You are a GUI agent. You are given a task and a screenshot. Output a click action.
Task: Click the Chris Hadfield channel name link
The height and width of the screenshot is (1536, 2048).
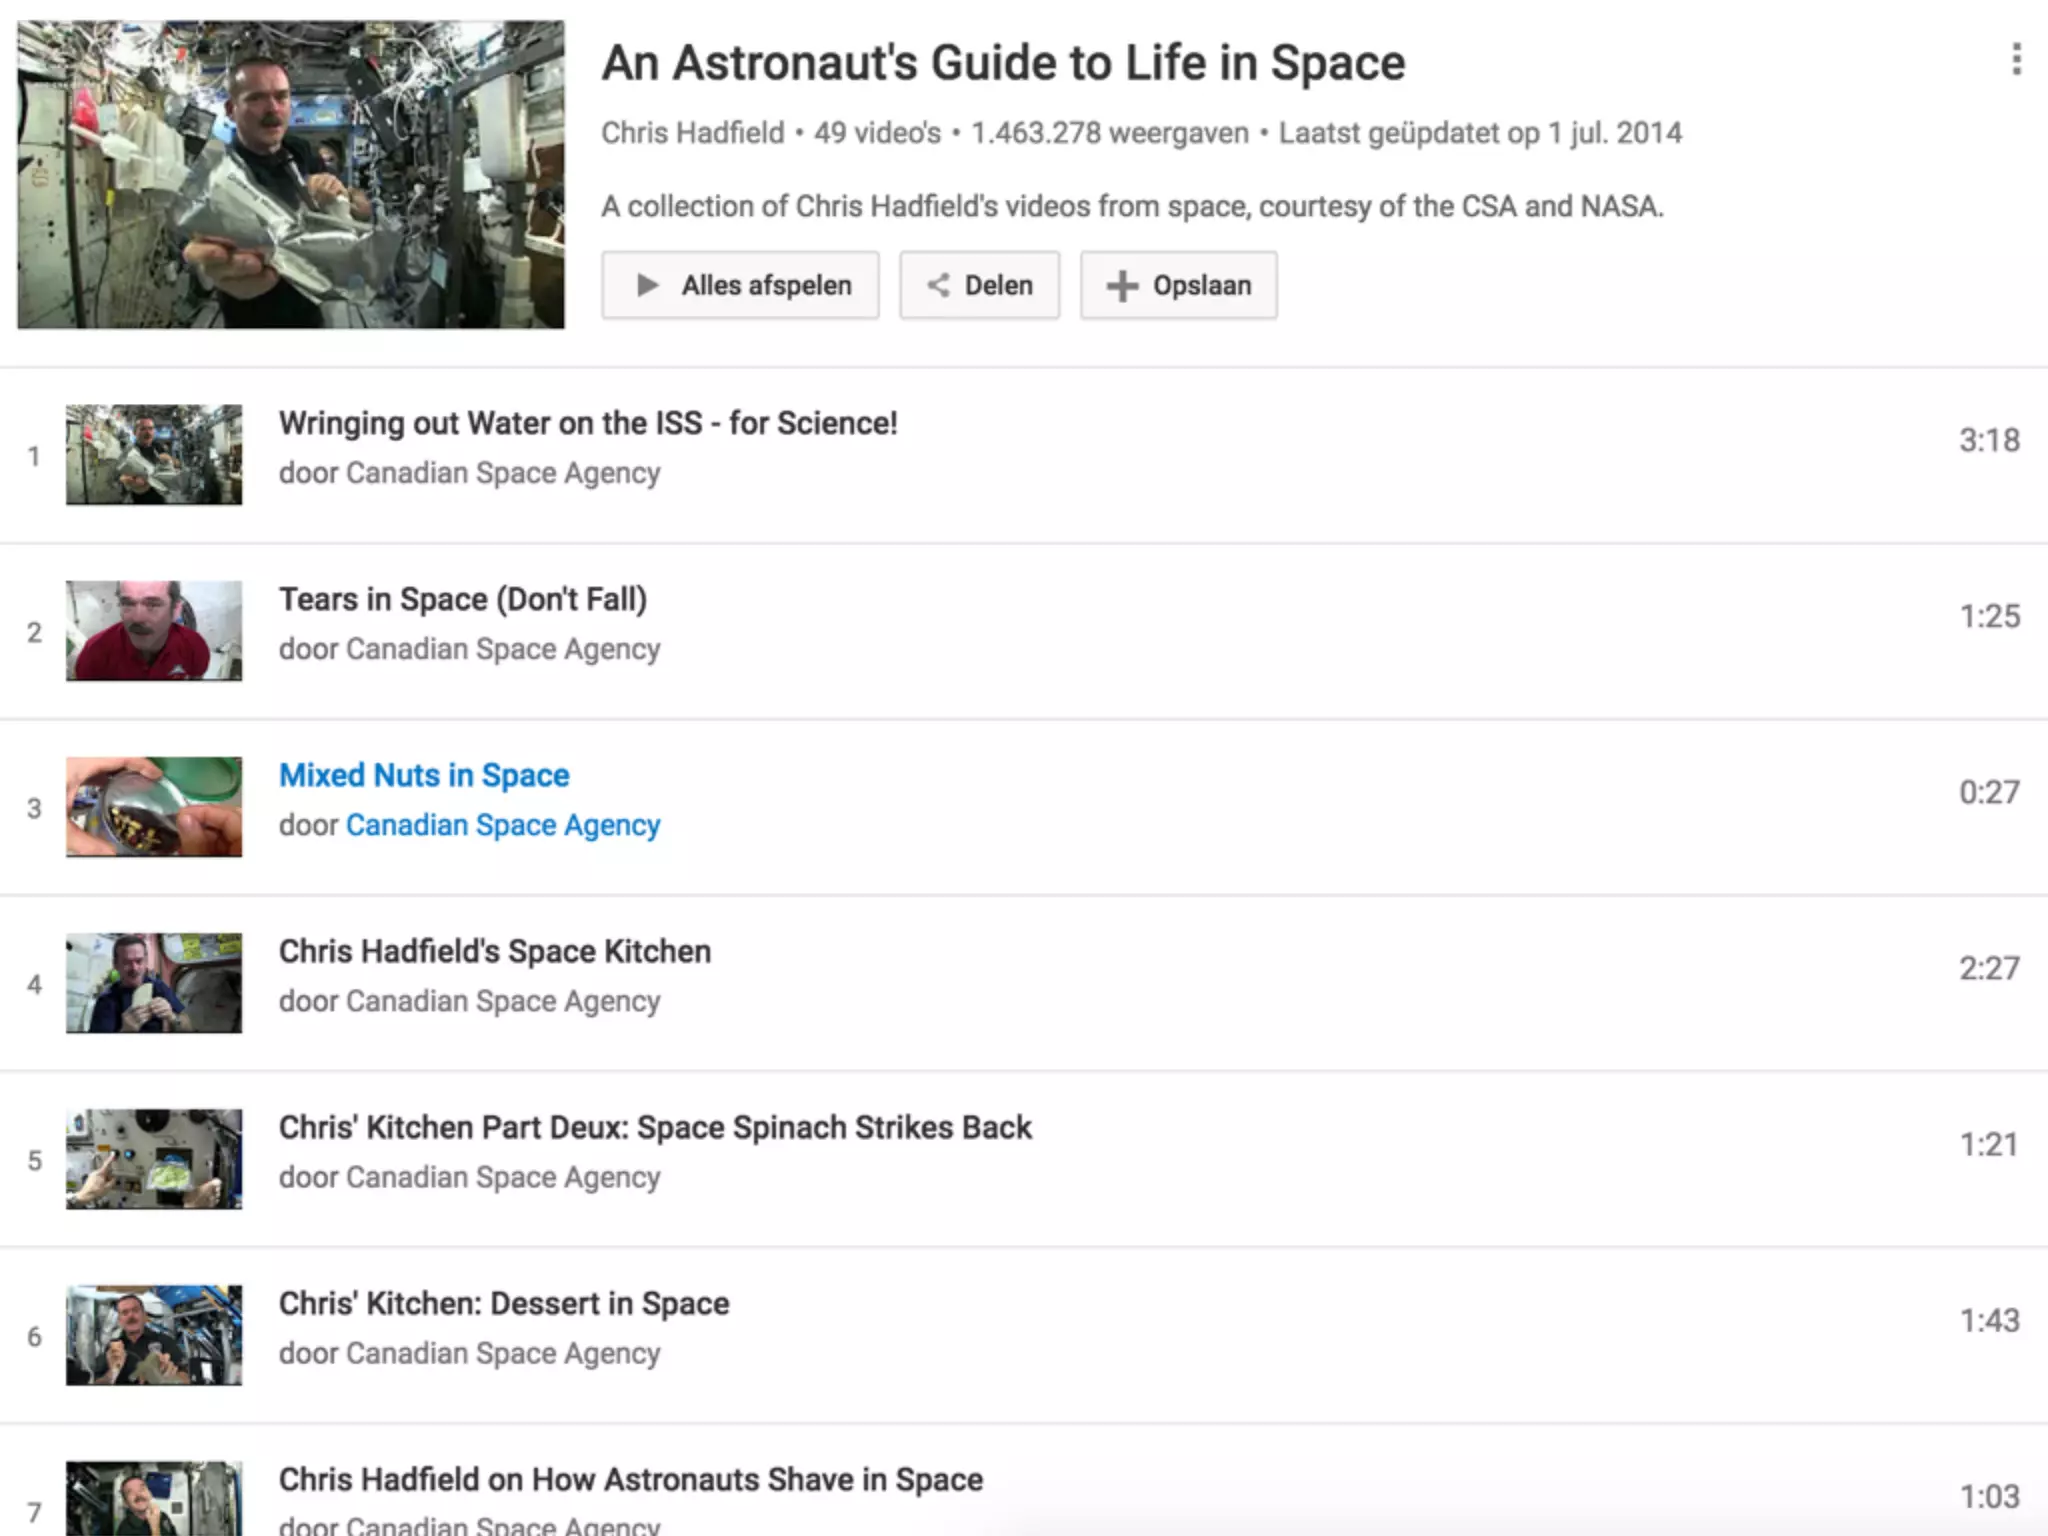pos(692,133)
